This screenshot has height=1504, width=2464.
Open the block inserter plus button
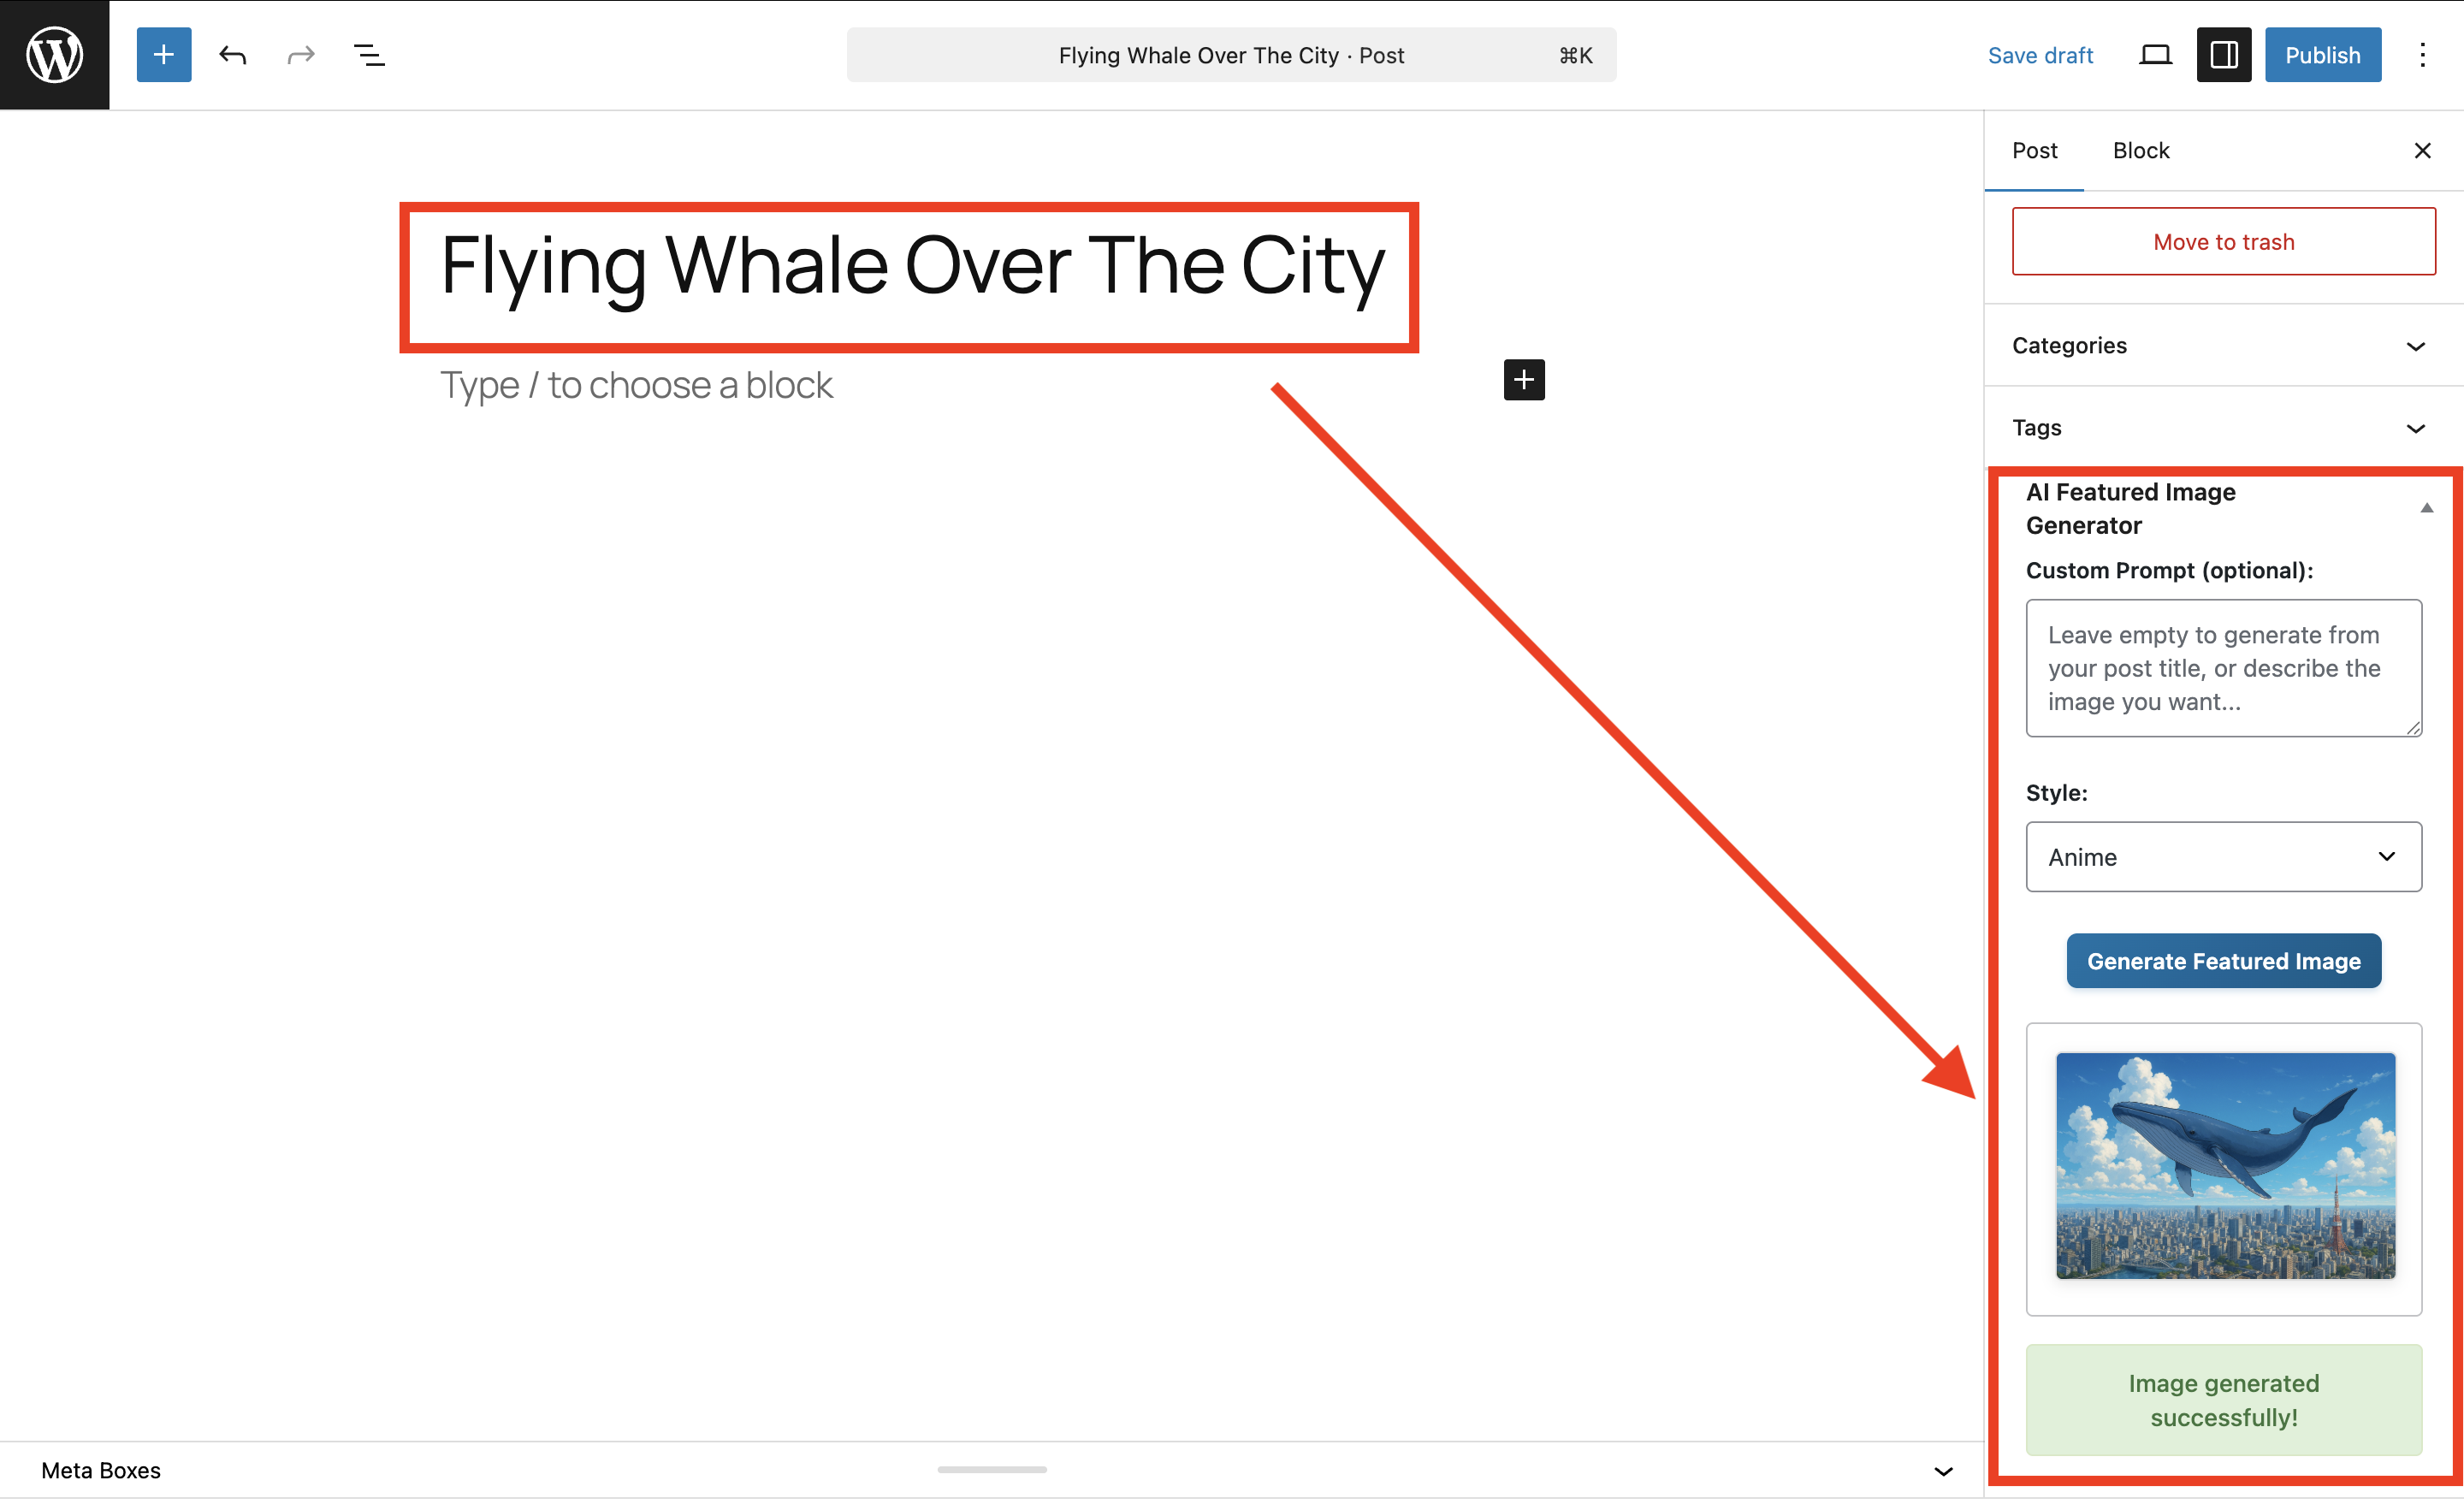tap(163, 55)
